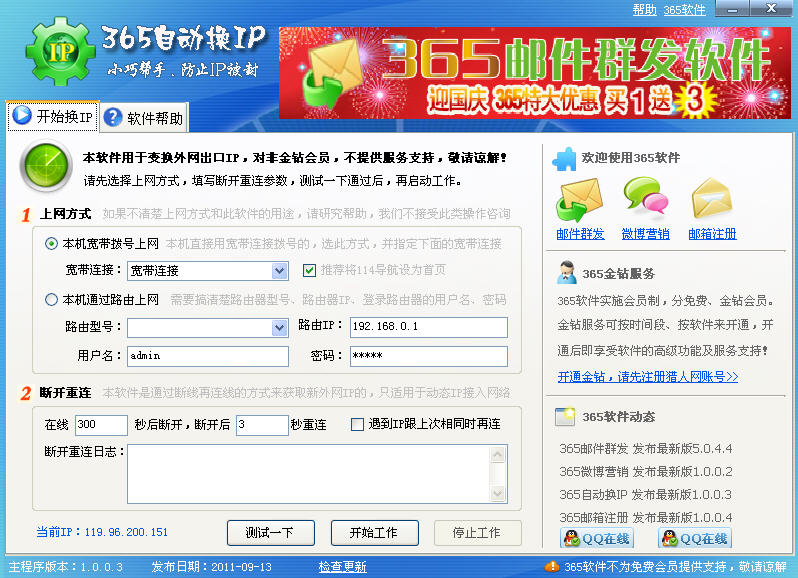Click the 邮箱注册 mailbox icon
798x578 pixels.
pyautogui.click(x=712, y=199)
